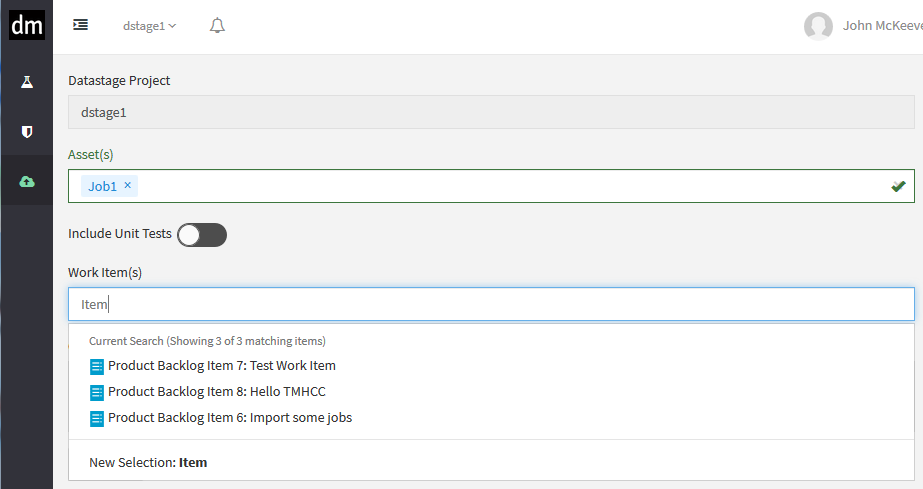Open the flask icon in sidebar
The image size is (923, 489).
click(27, 81)
